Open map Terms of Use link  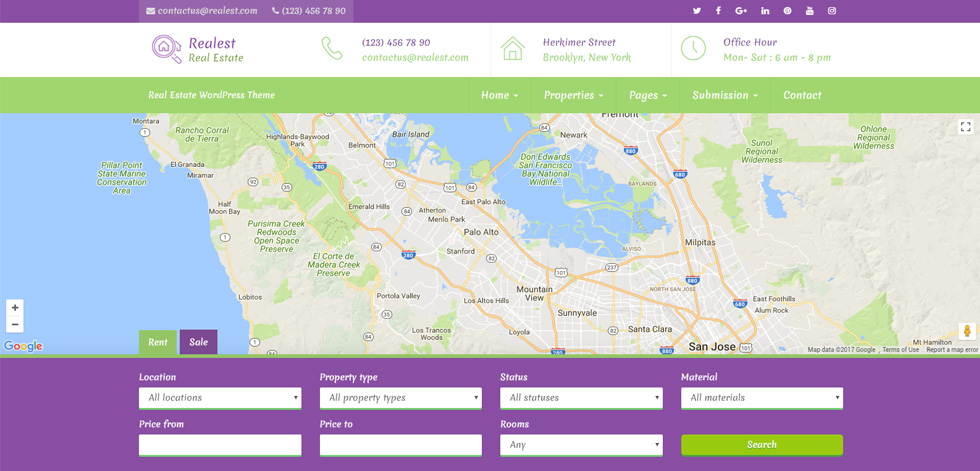coord(901,350)
